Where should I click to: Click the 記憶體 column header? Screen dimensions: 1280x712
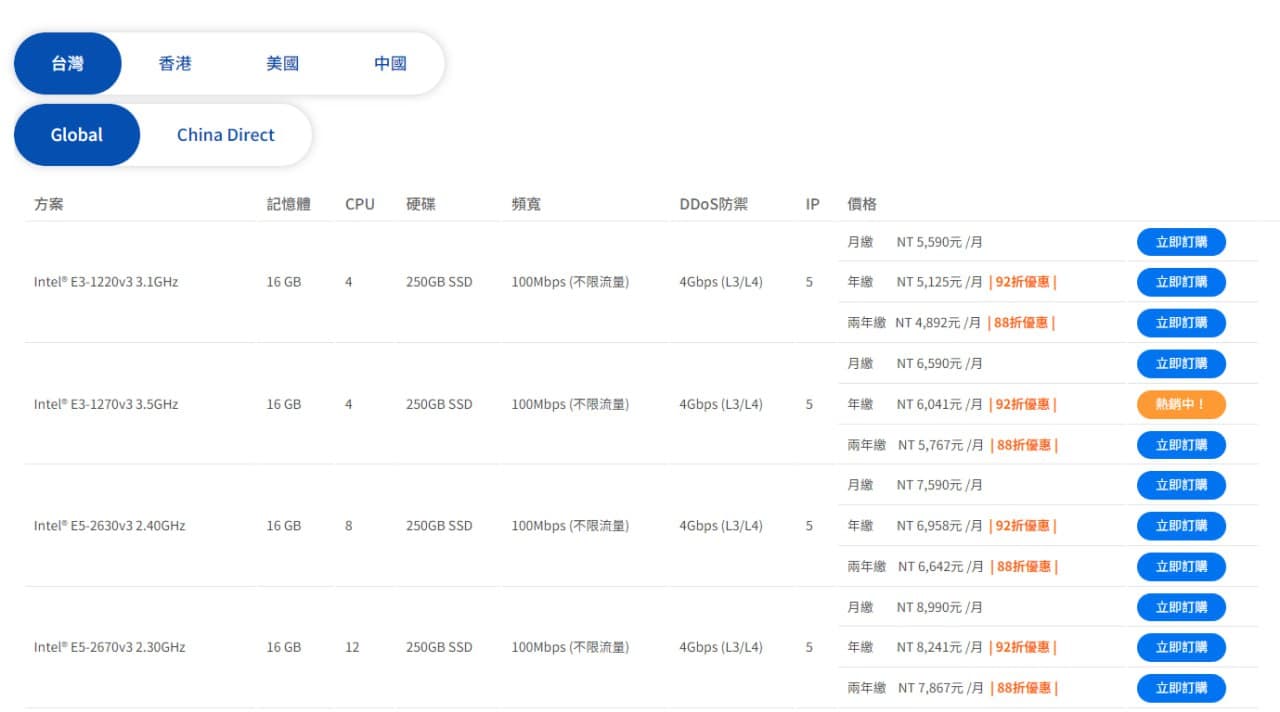click(x=289, y=204)
